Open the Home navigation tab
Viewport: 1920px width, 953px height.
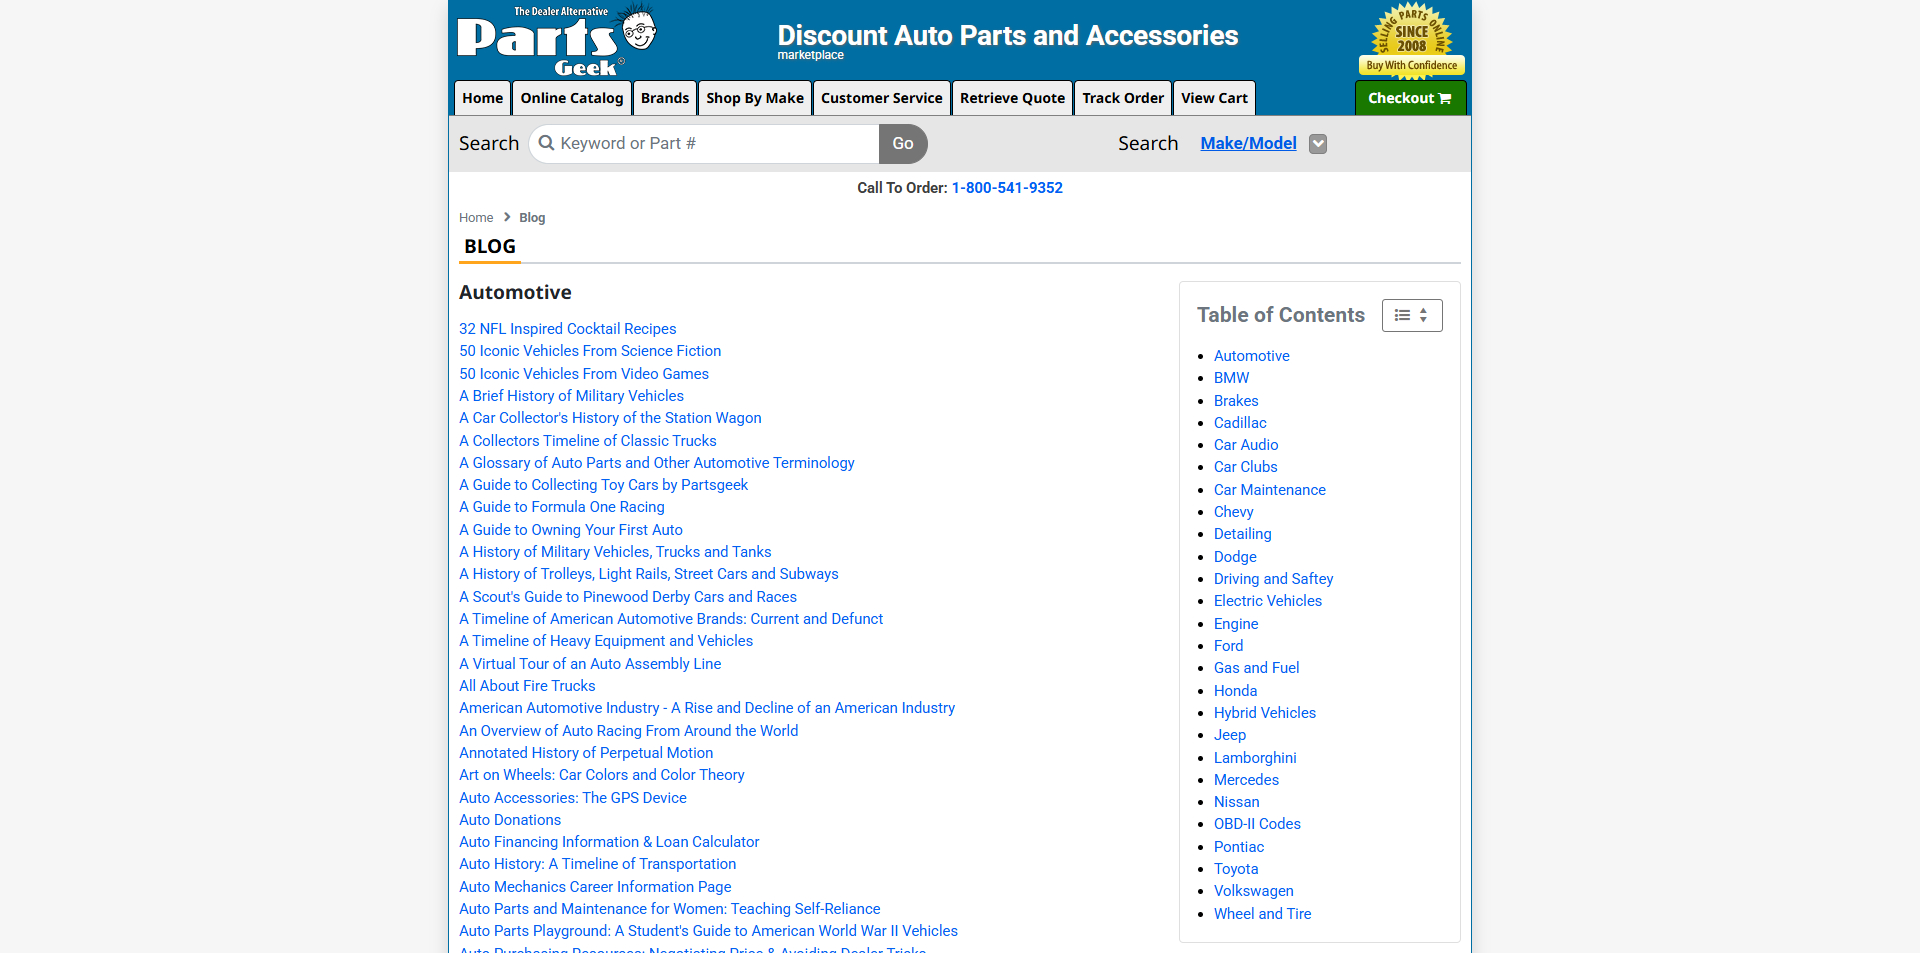(x=482, y=98)
